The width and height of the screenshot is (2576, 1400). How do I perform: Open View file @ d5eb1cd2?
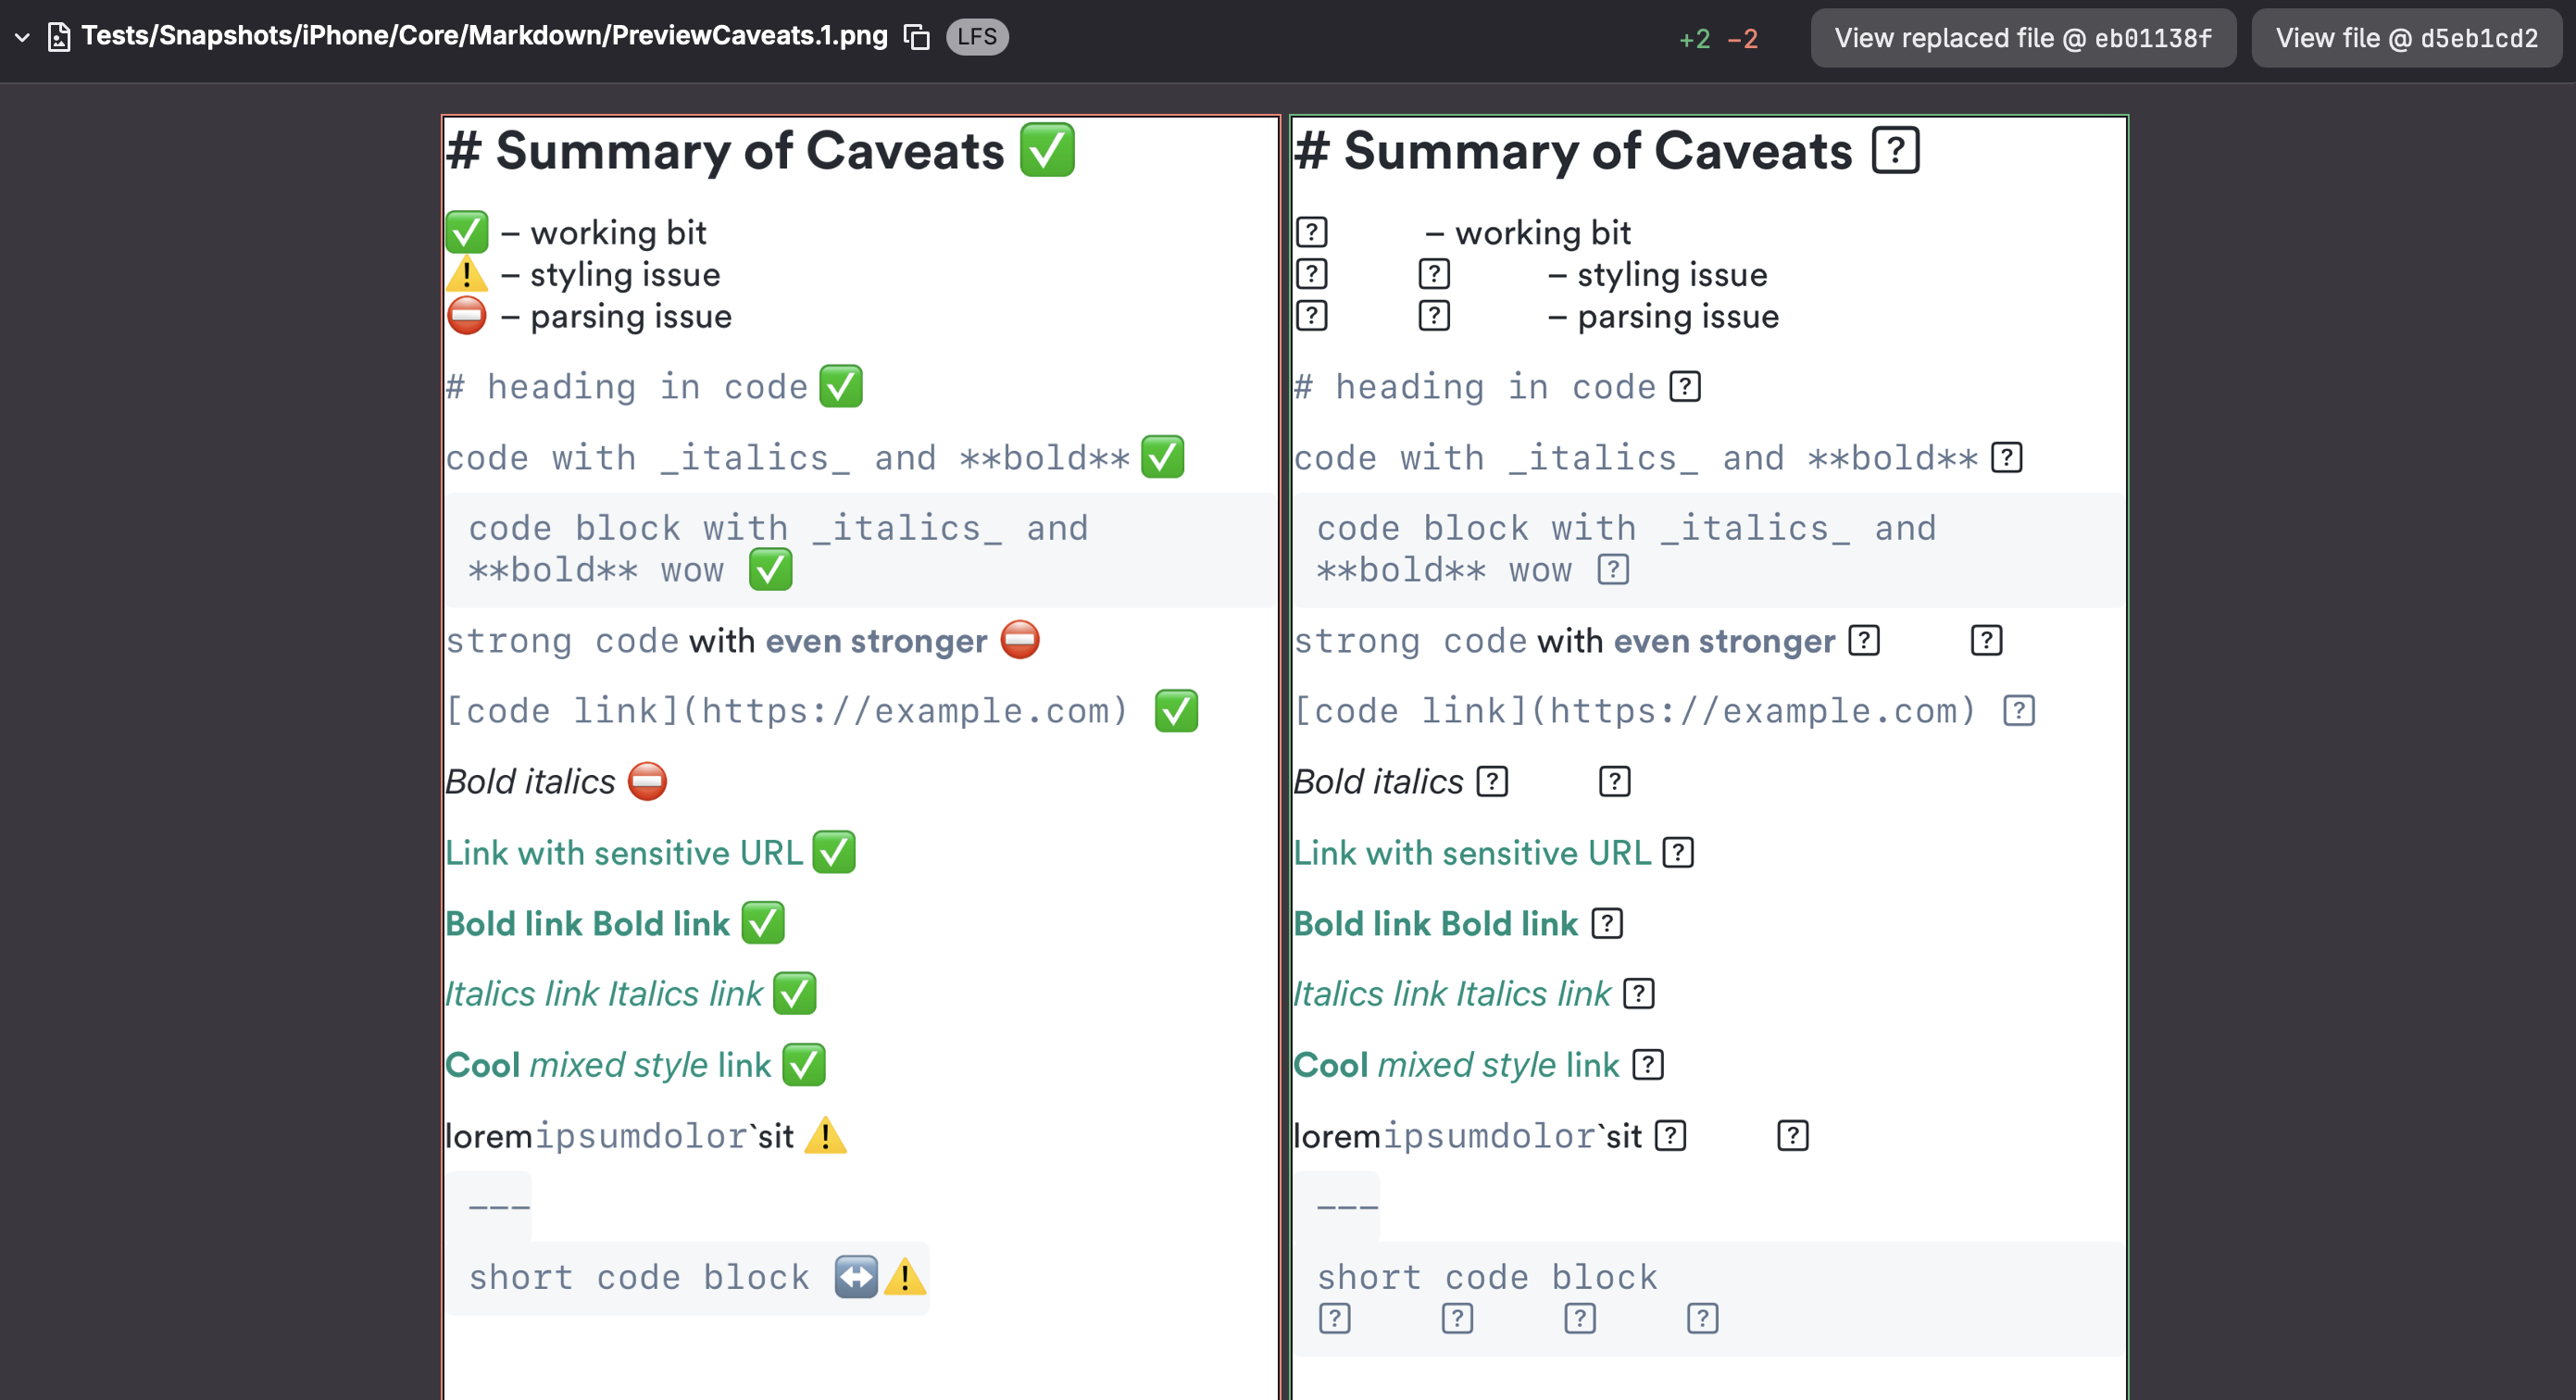[x=2406, y=38]
